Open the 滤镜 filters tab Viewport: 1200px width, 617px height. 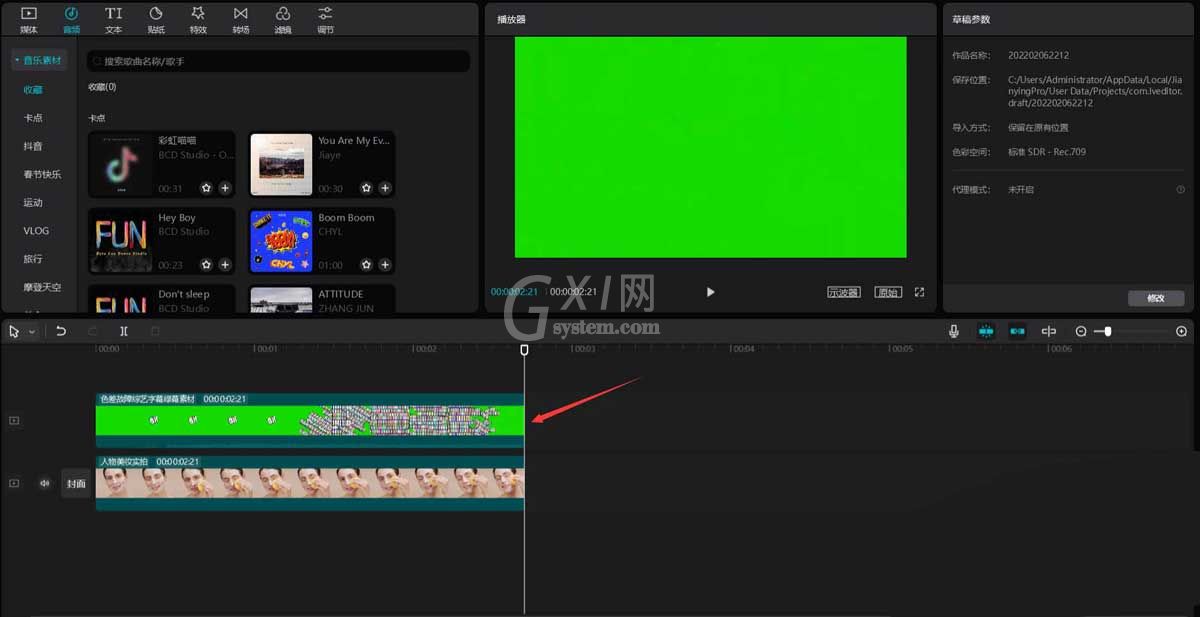pos(283,19)
